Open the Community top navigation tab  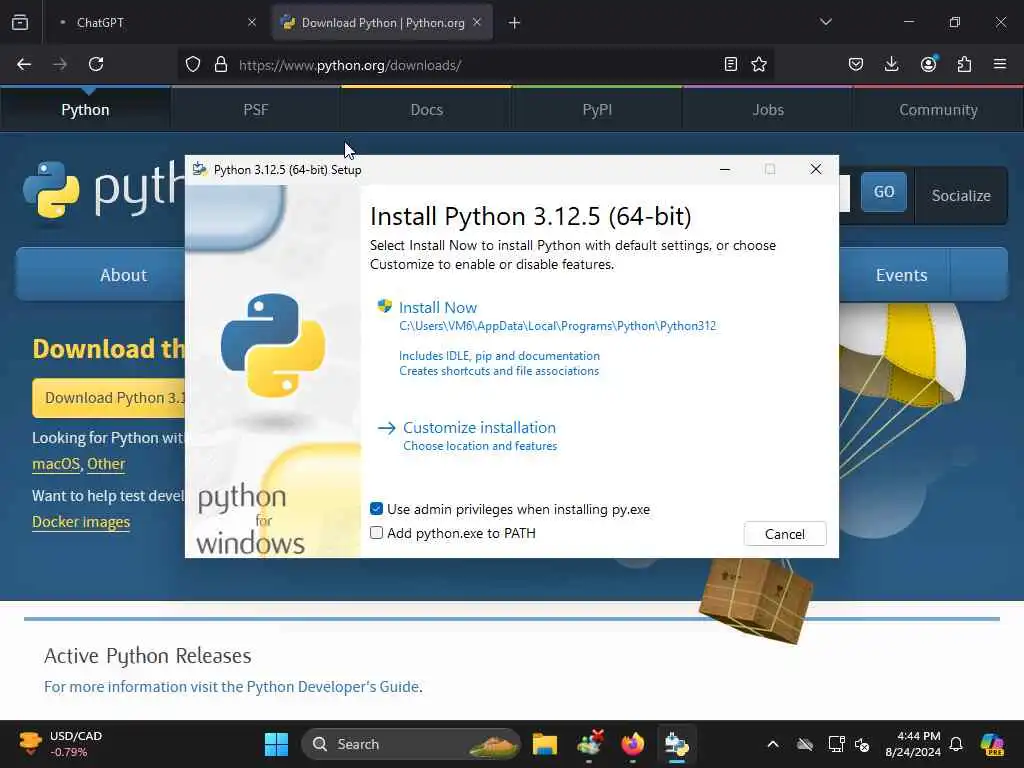[x=938, y=110]
